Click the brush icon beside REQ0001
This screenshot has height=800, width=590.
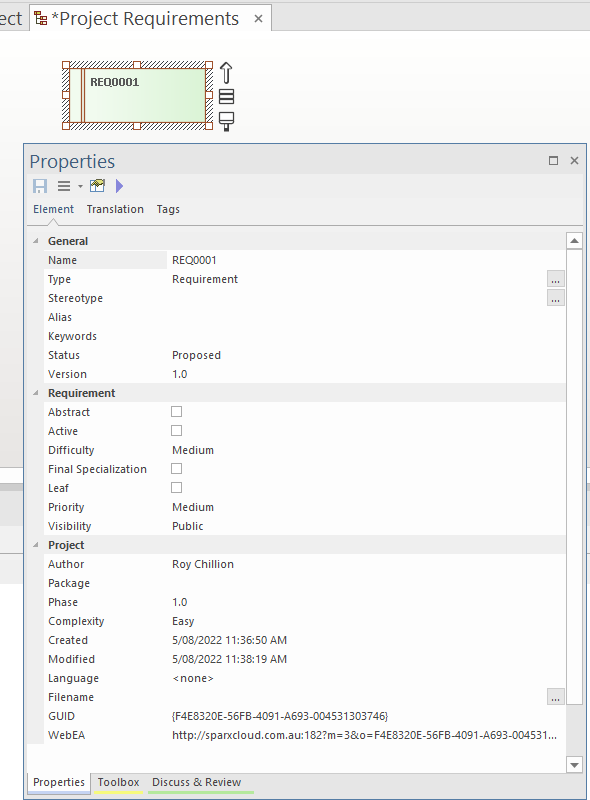pyautogui.click(x=226, y=121)
